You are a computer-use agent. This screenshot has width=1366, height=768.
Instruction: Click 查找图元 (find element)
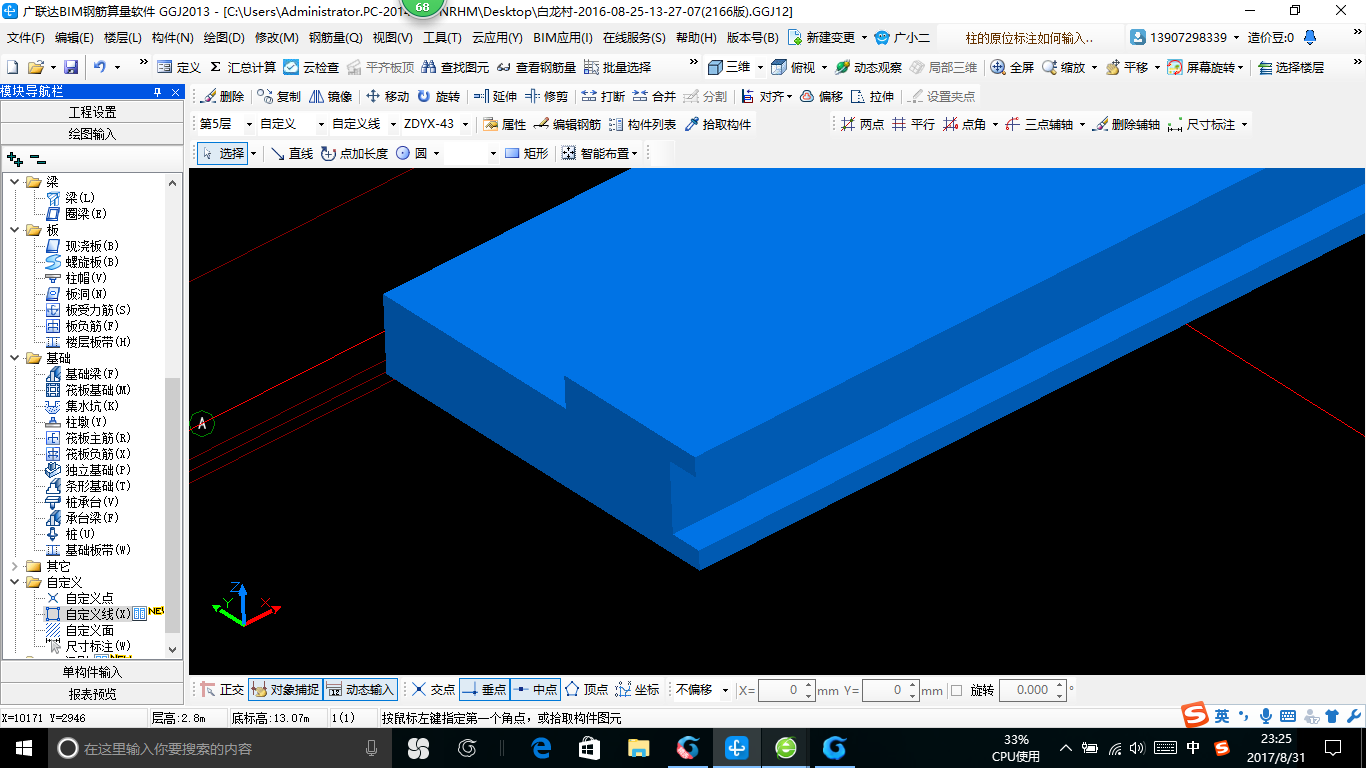(455, 67)
